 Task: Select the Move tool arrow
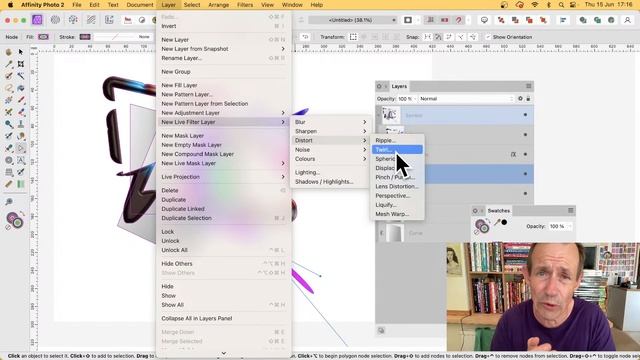pyautogui.click(x=21, y=52)
